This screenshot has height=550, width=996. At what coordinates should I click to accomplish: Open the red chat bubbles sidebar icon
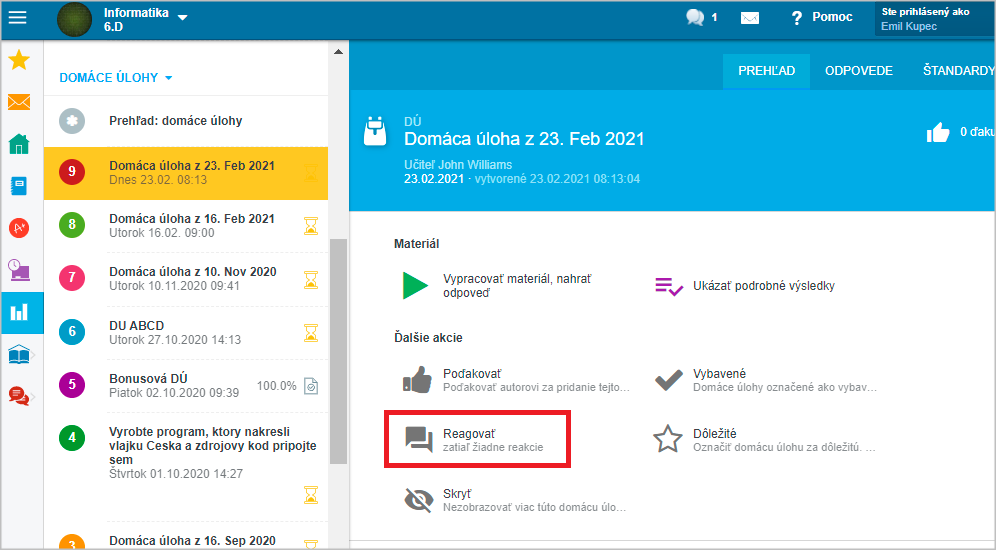(19, 396)
